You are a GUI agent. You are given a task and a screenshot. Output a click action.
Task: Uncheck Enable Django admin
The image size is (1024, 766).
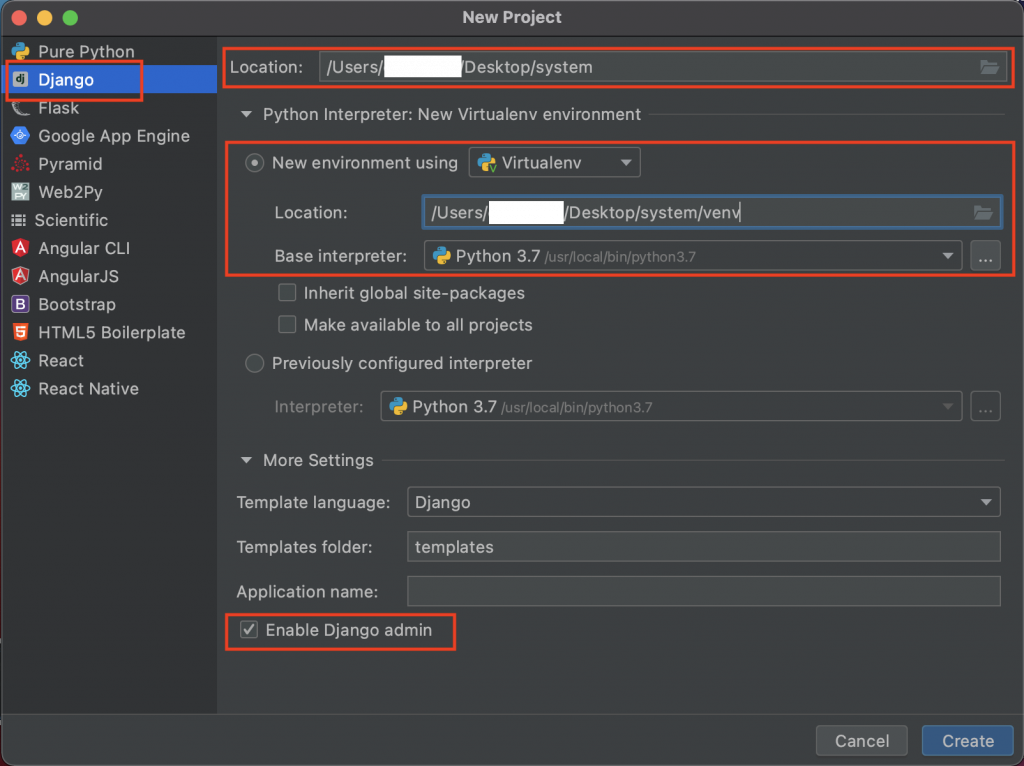click(x=249, y=630)
